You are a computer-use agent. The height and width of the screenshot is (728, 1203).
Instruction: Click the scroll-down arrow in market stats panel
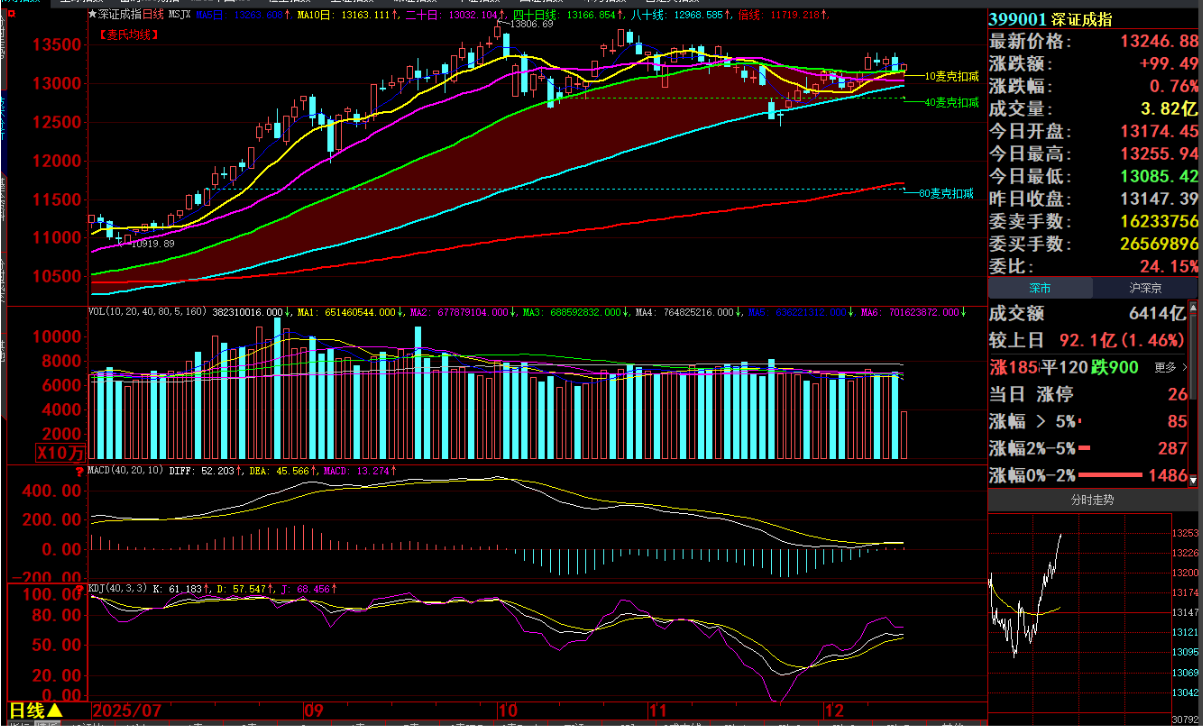coord(1194,479)
